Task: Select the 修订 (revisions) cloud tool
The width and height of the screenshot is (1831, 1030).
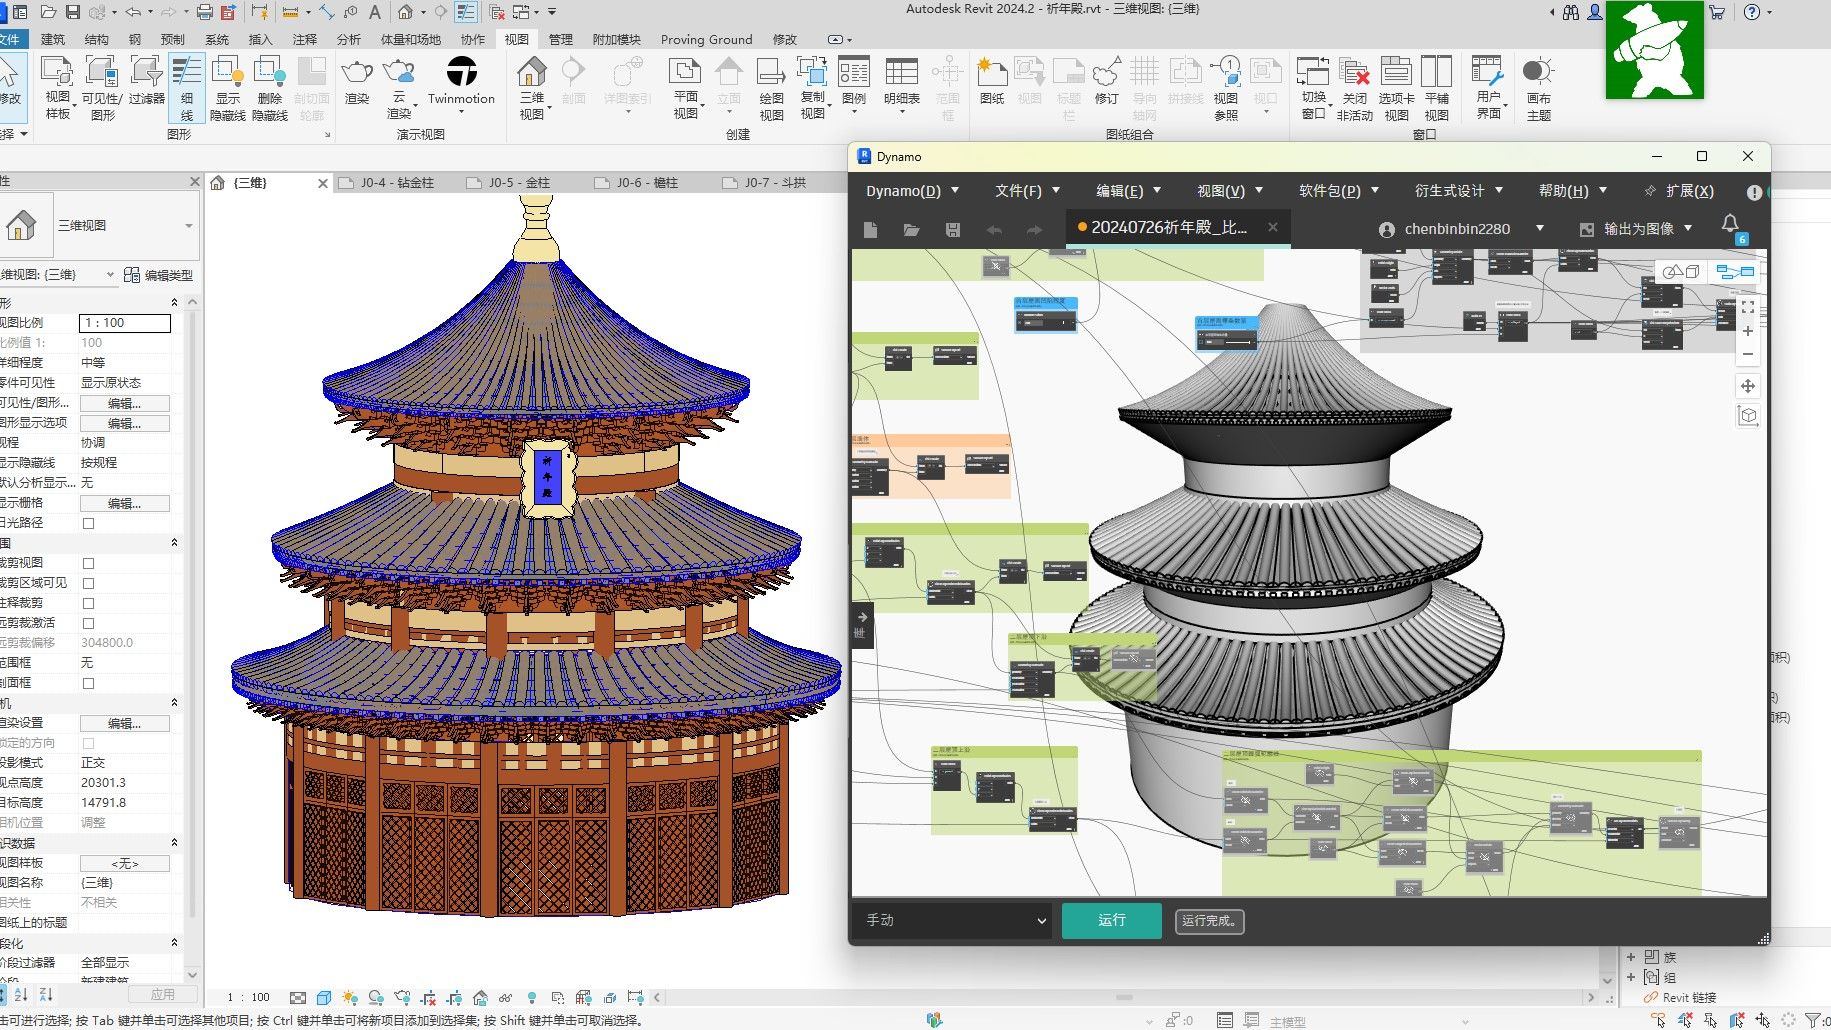Action: [x=1106, y=80]
